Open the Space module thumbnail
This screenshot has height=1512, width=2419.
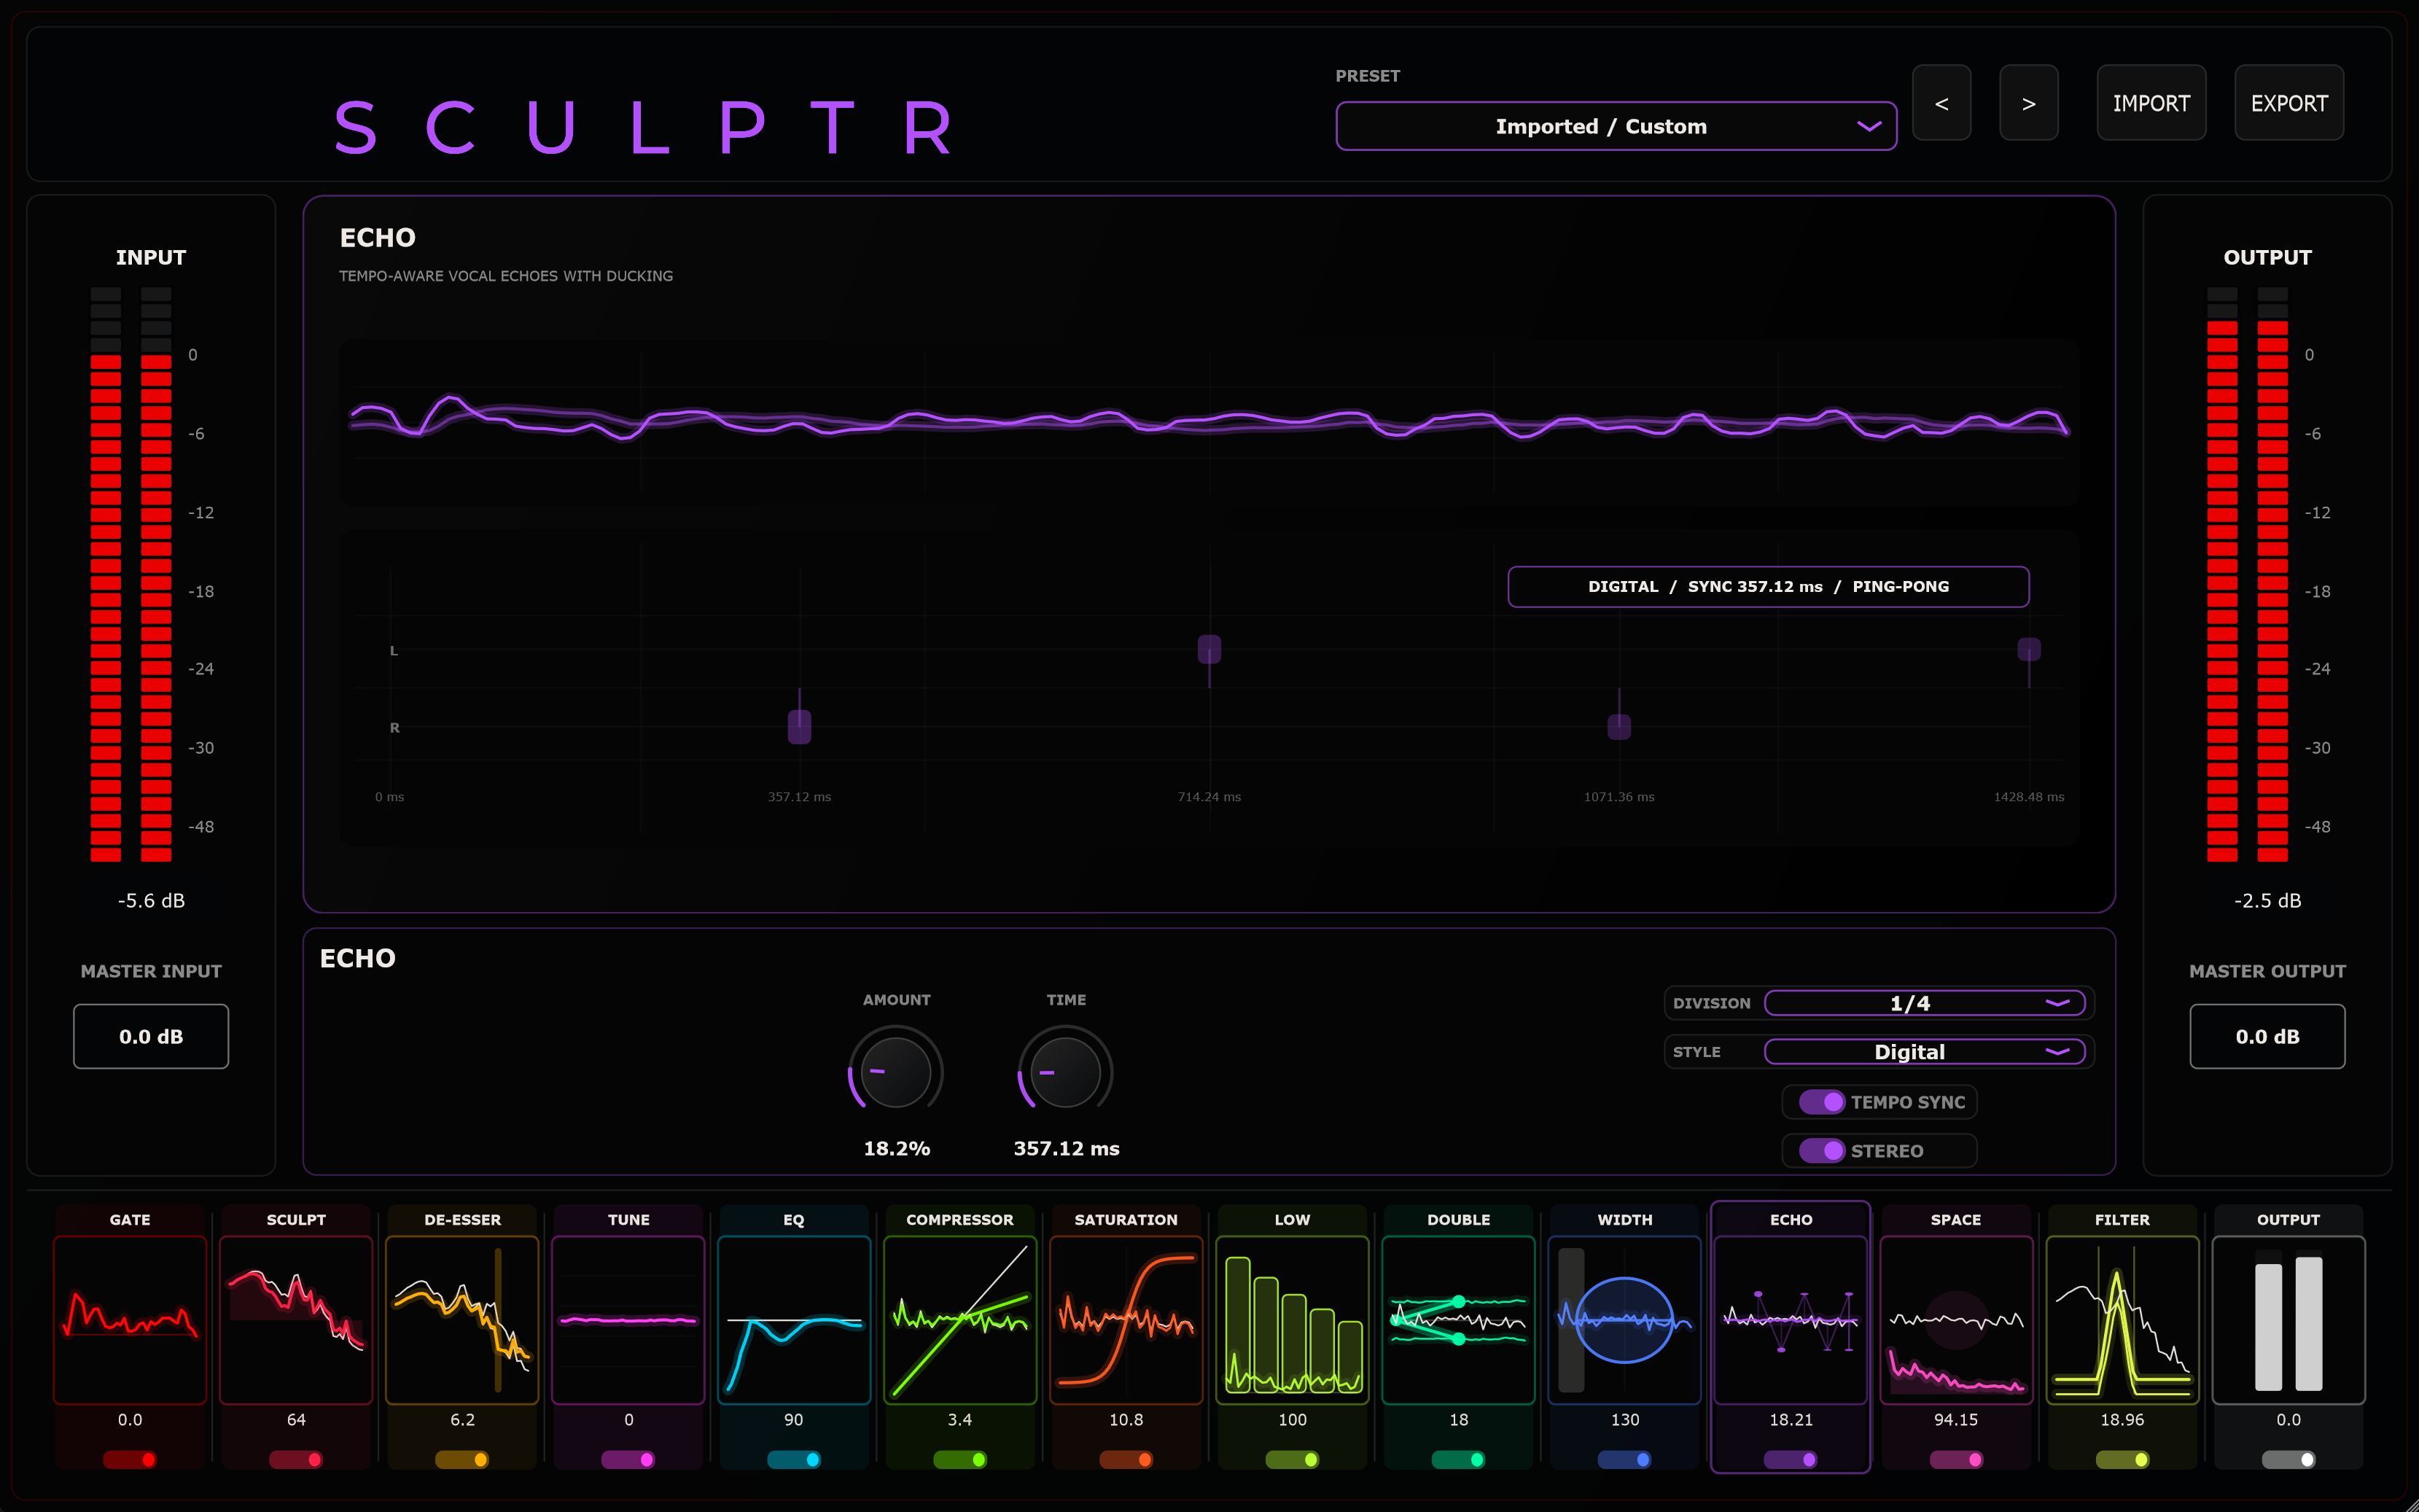1956,1320
